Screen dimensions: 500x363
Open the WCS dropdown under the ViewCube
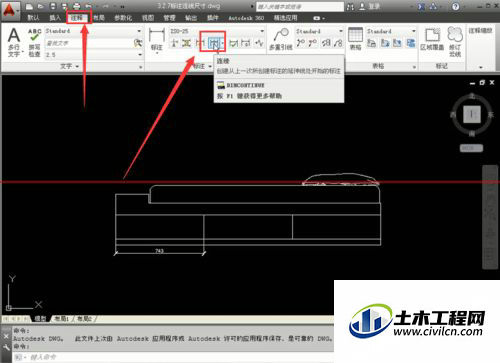coord(471,148)
